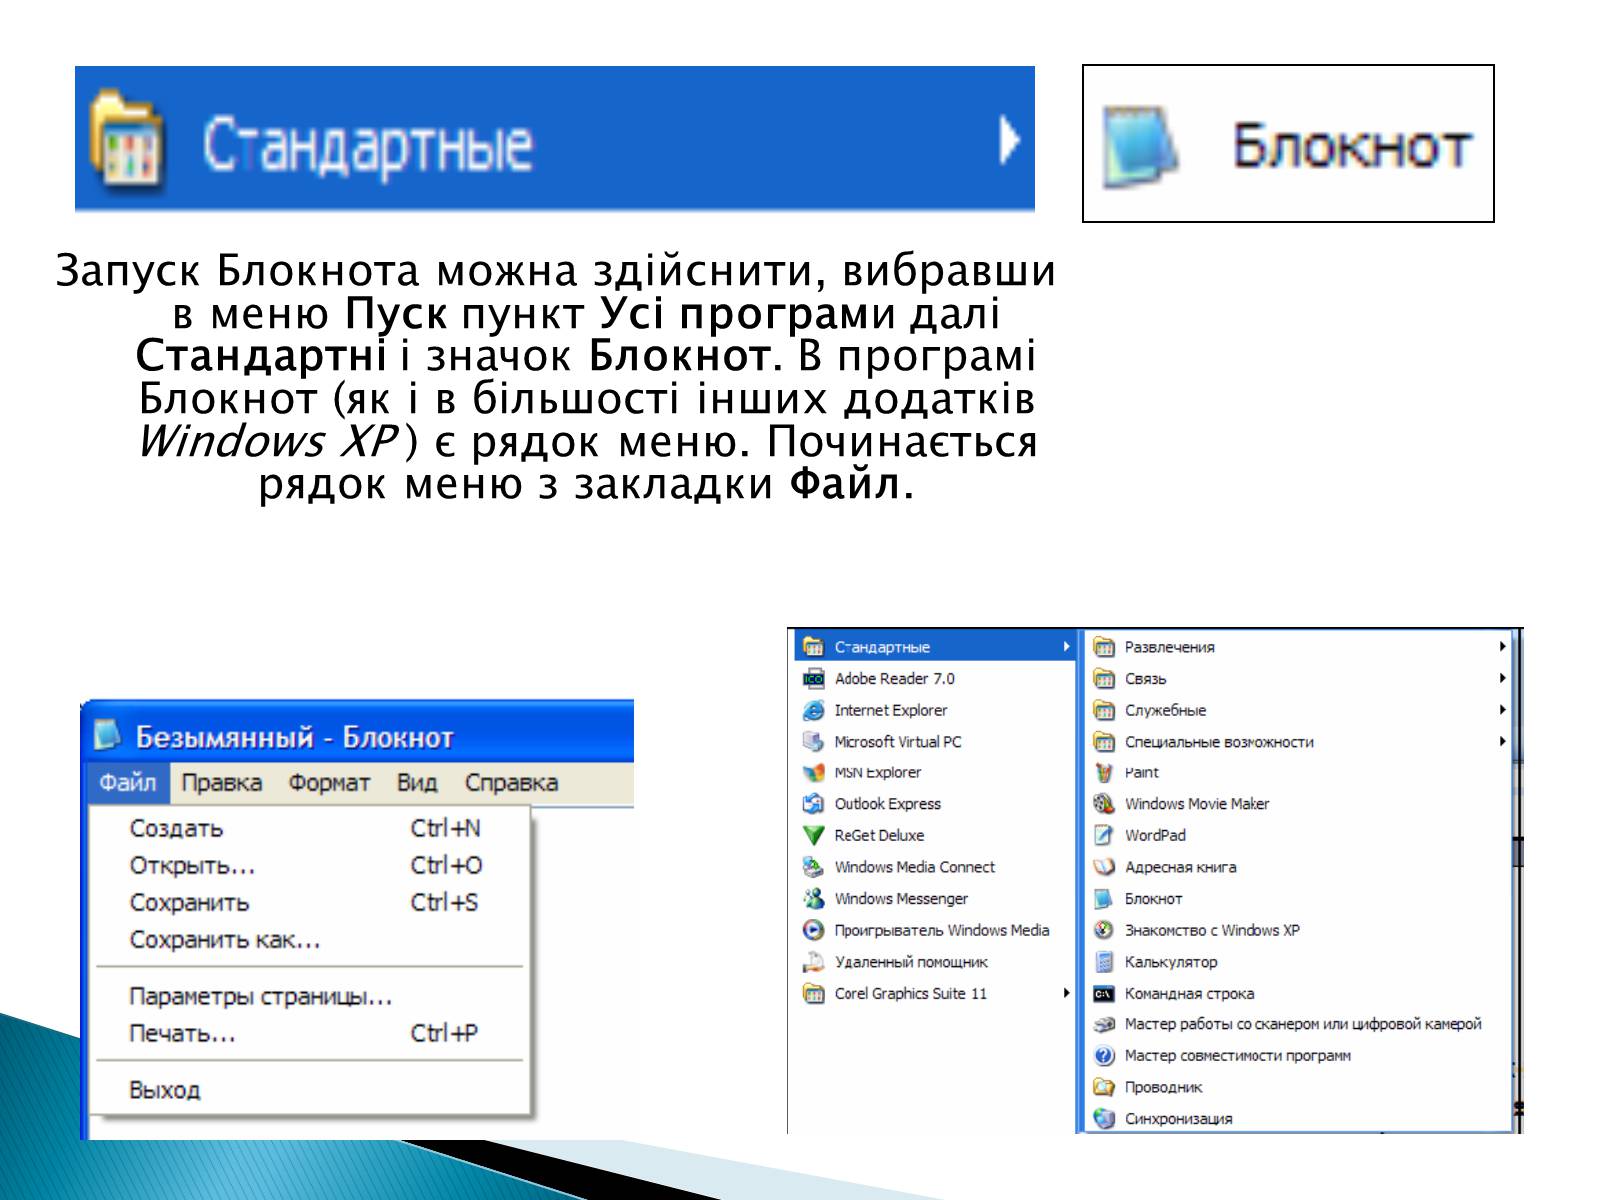Click the Windows Messenger label

point(901,899)
